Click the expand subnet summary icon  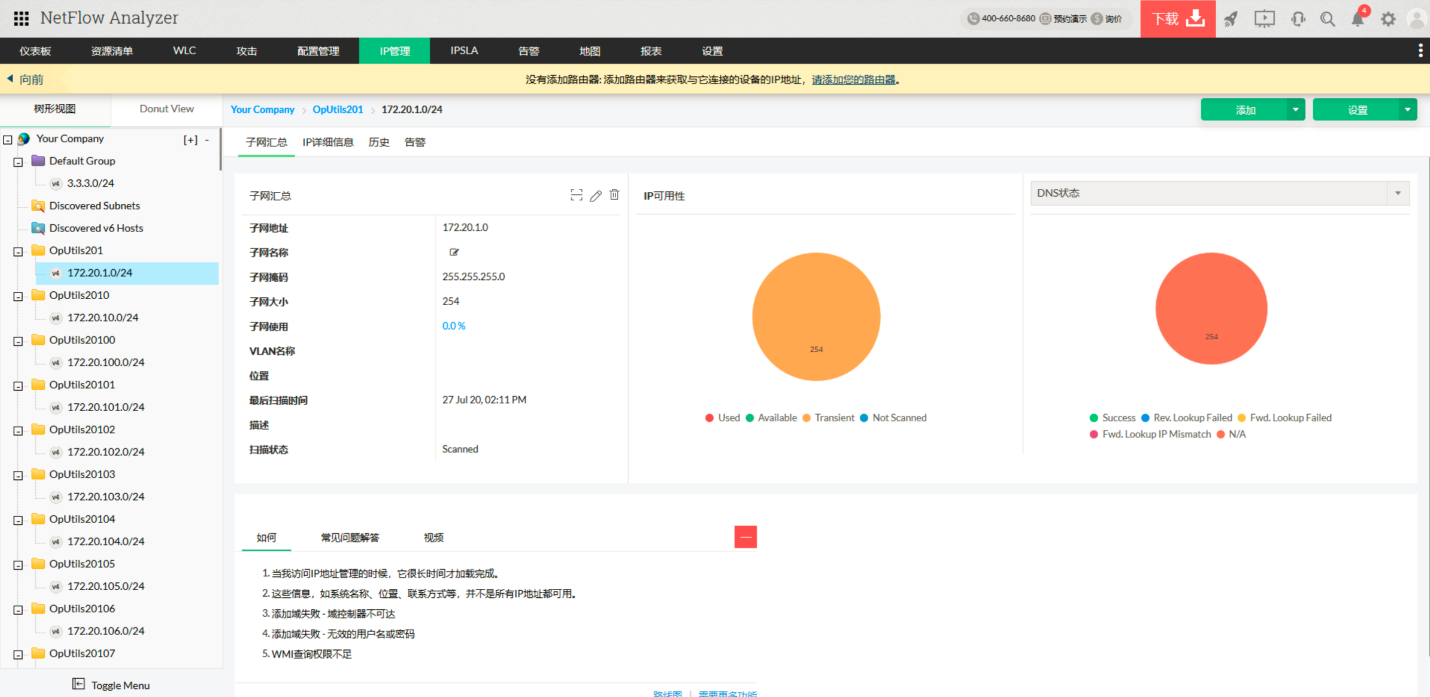pyautogui.click(x=577, y=195)
